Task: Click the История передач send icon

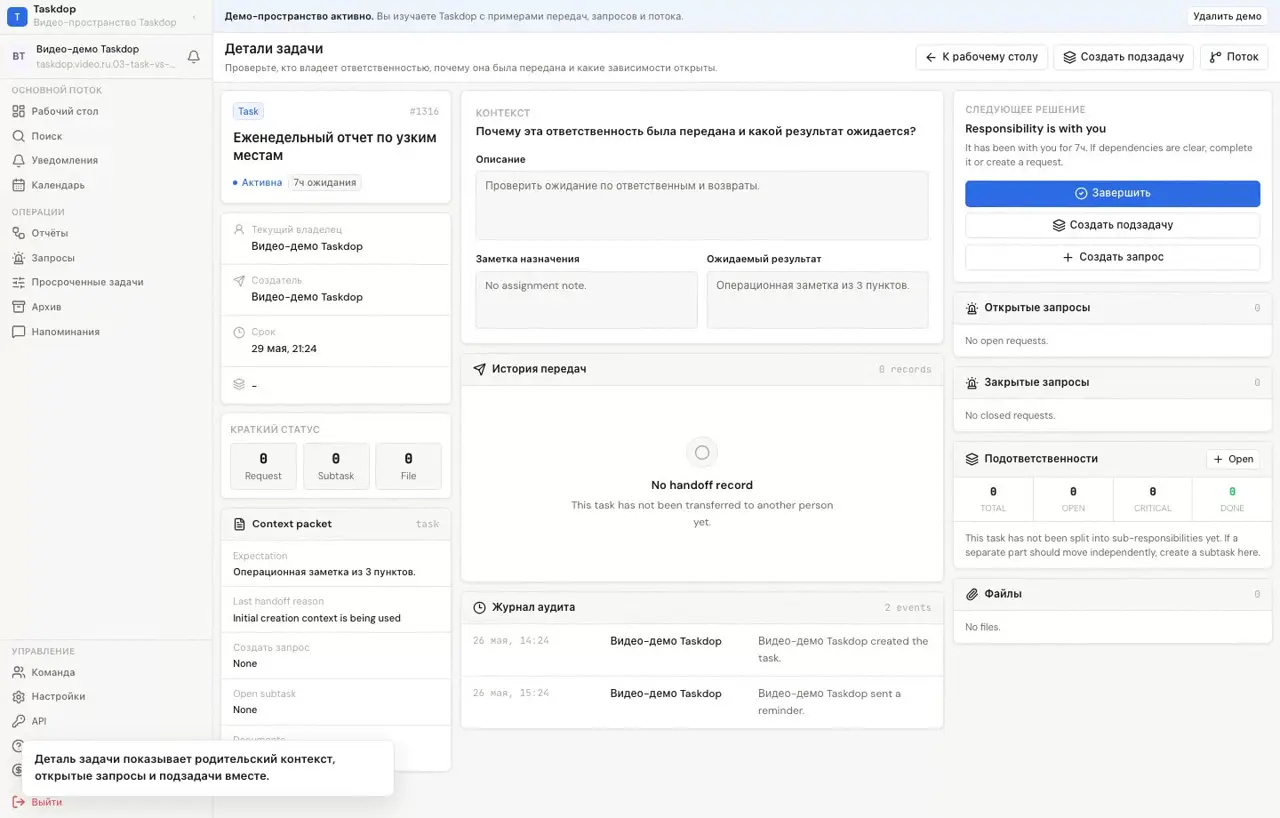Action: tap(480, 369)
